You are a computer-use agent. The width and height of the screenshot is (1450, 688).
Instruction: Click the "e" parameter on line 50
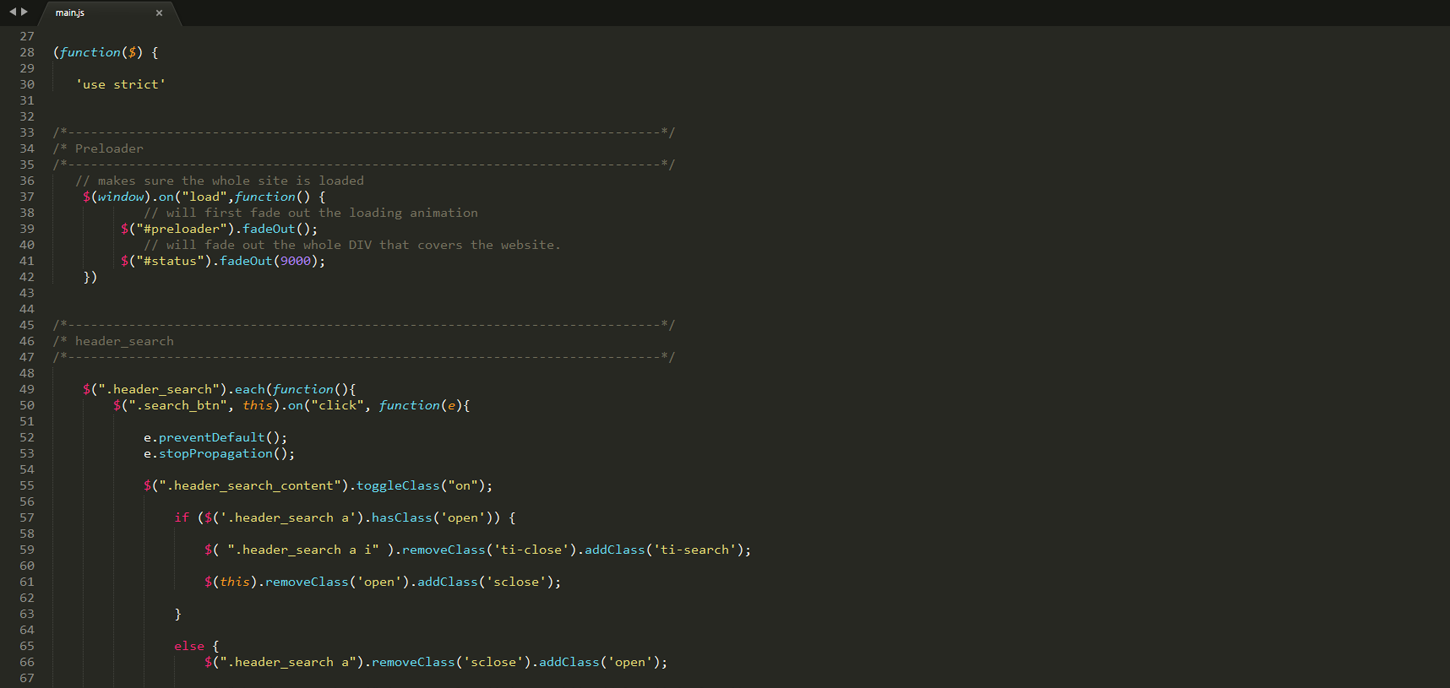click(452, 405)
